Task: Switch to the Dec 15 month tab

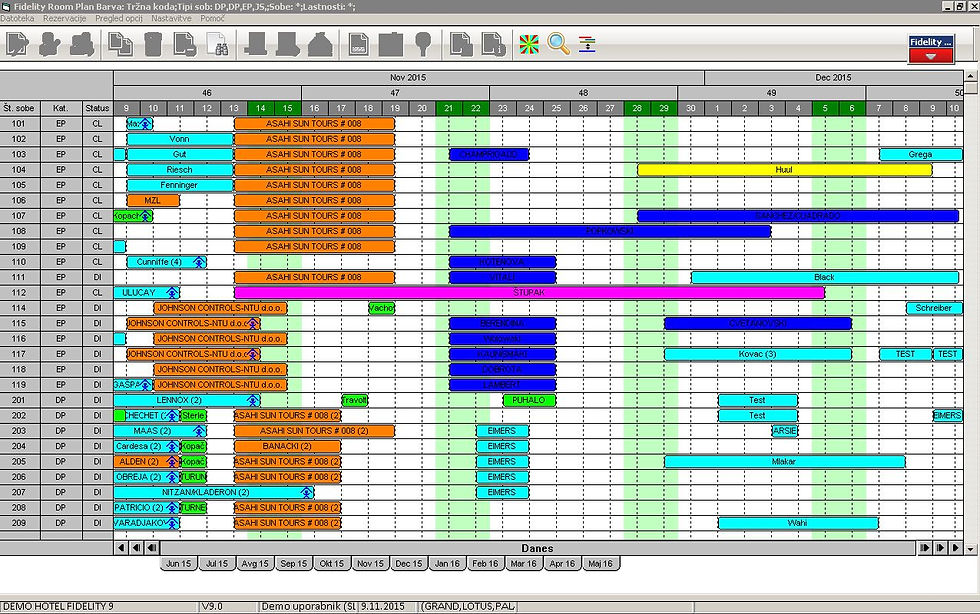Action: pyautogui.click(x=409, y=564)
